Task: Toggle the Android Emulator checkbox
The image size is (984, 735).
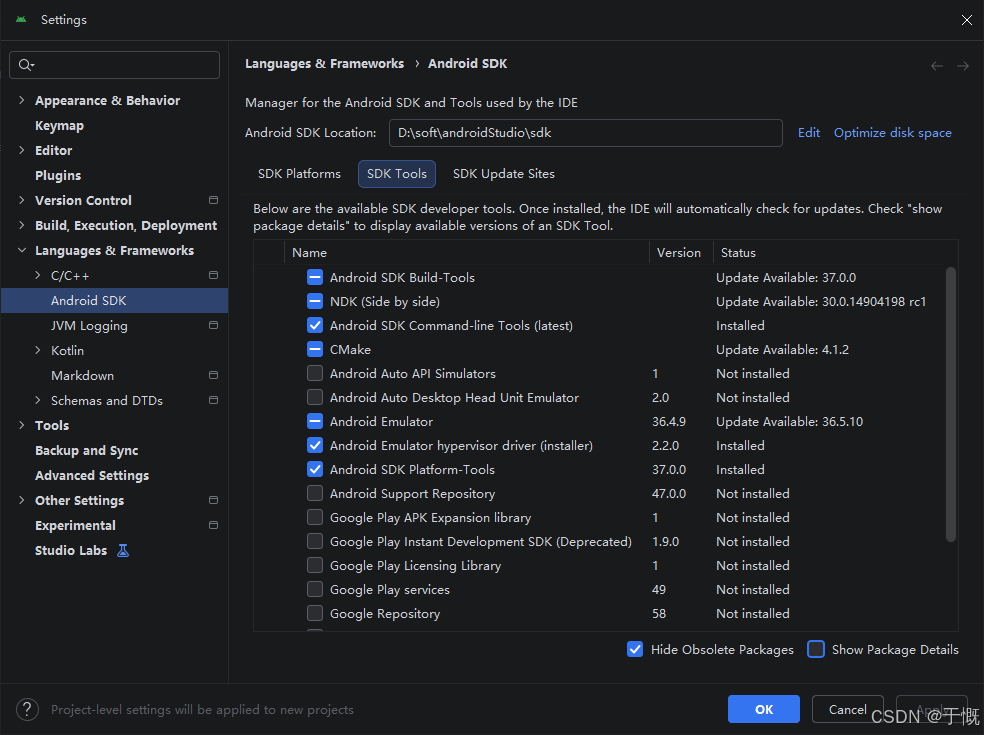Action: 315,421
